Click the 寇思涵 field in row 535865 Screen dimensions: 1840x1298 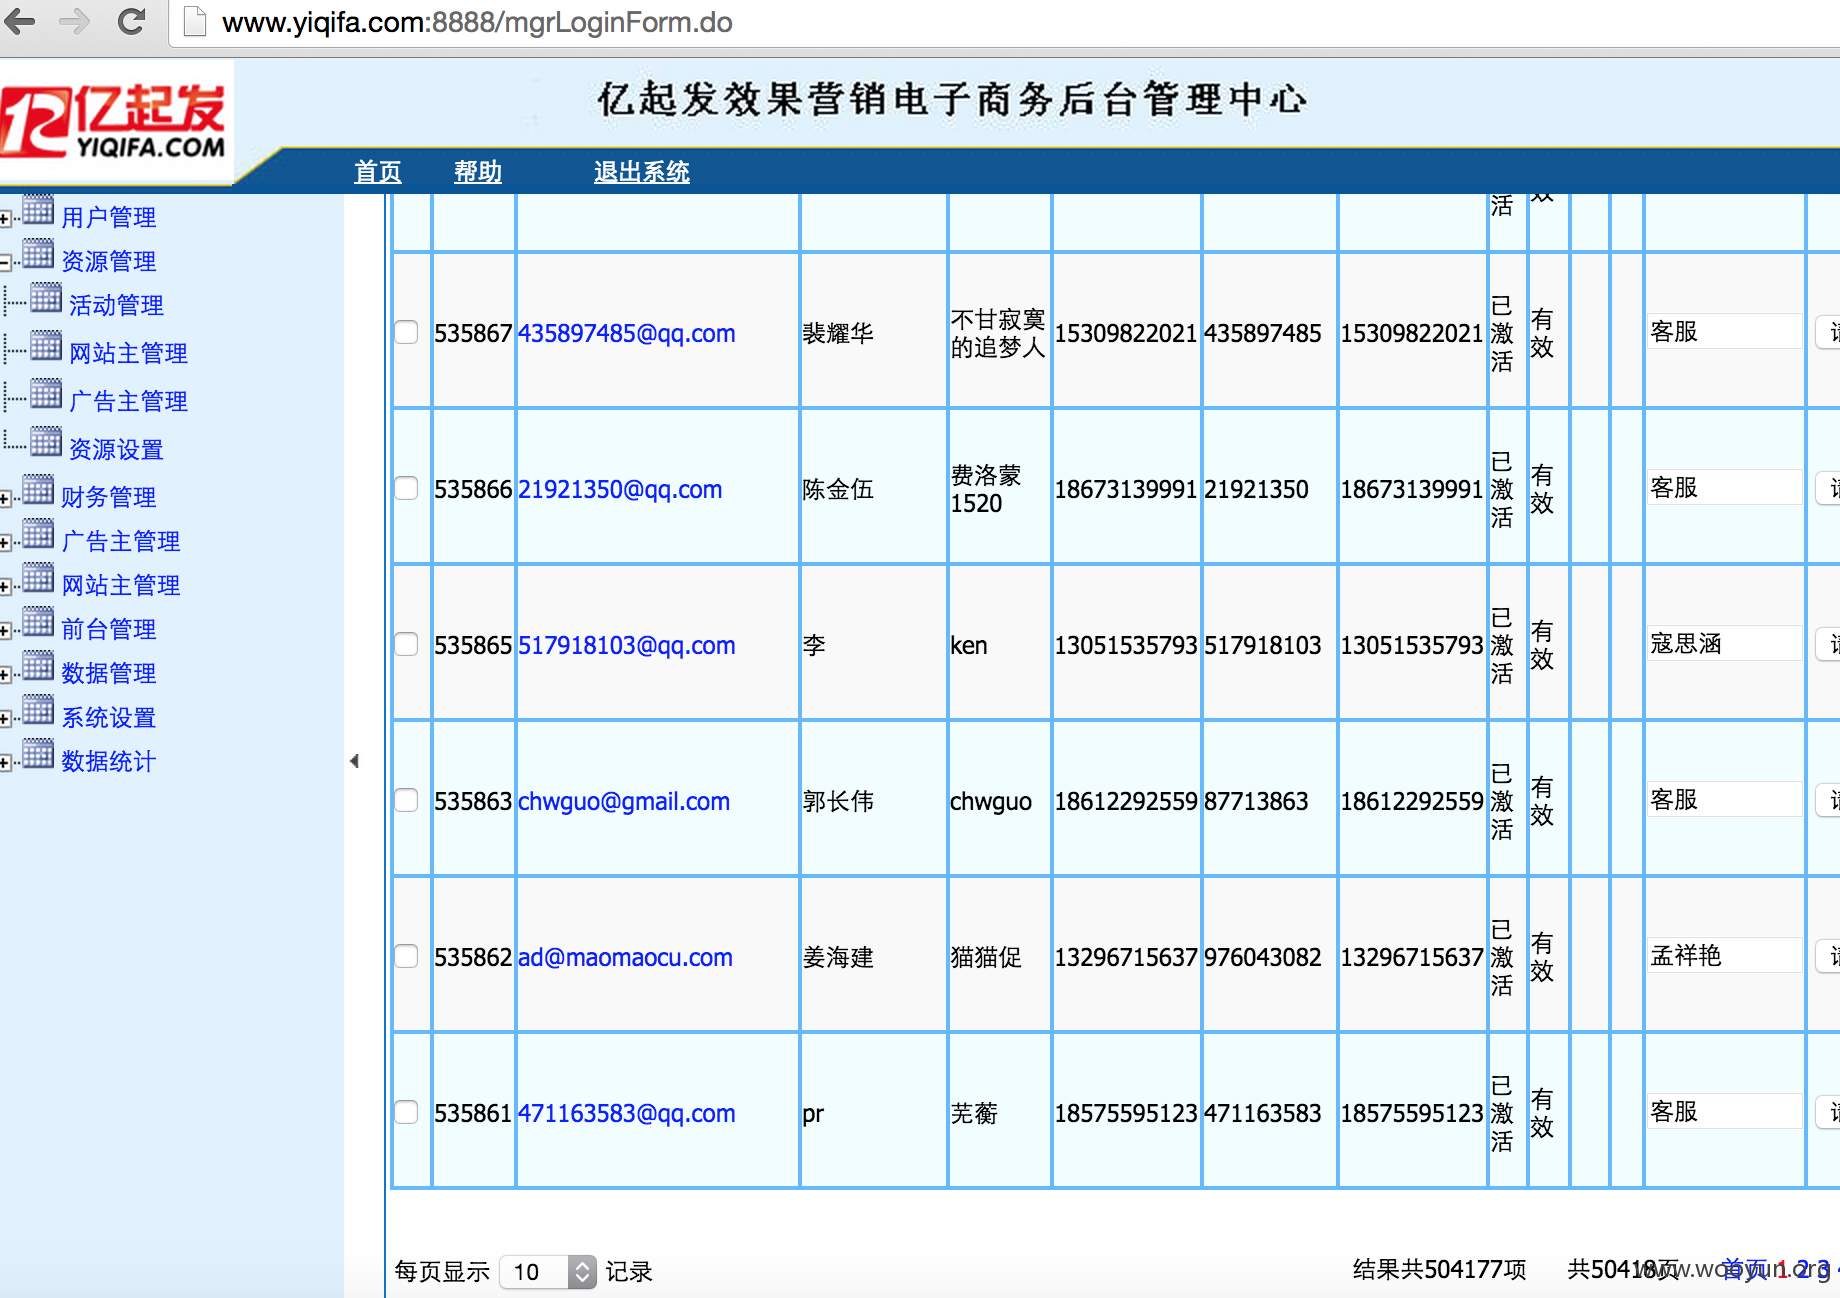pos(1724,643)
